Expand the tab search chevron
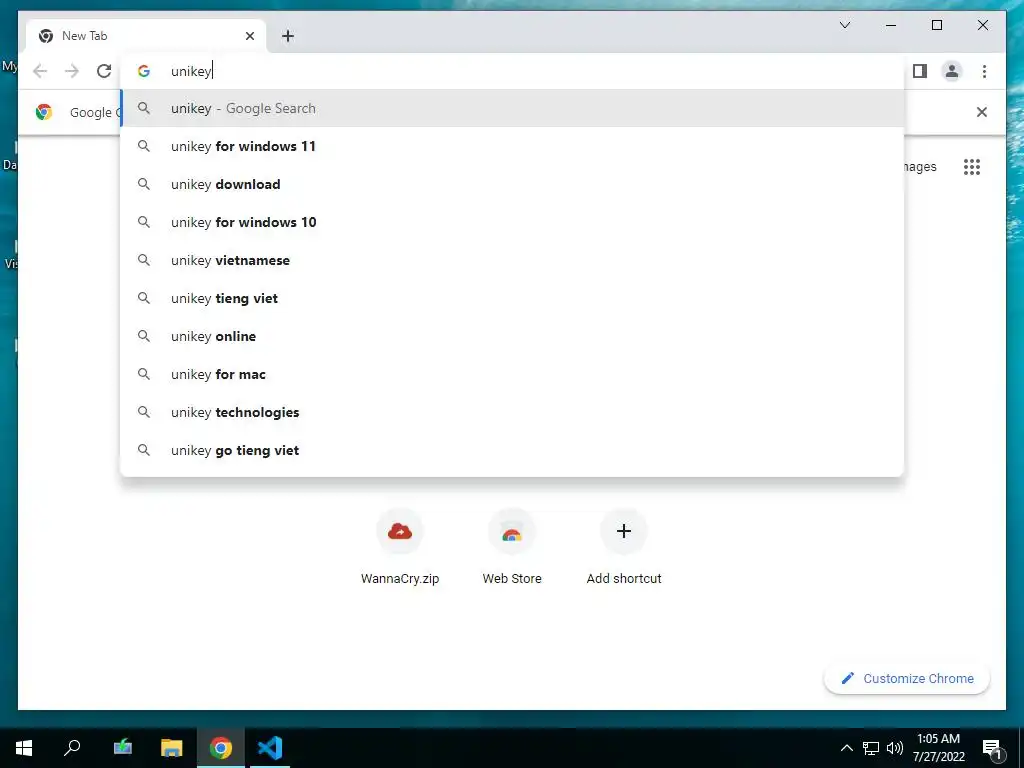This screenshot has height=768, width=1024. 844,25
